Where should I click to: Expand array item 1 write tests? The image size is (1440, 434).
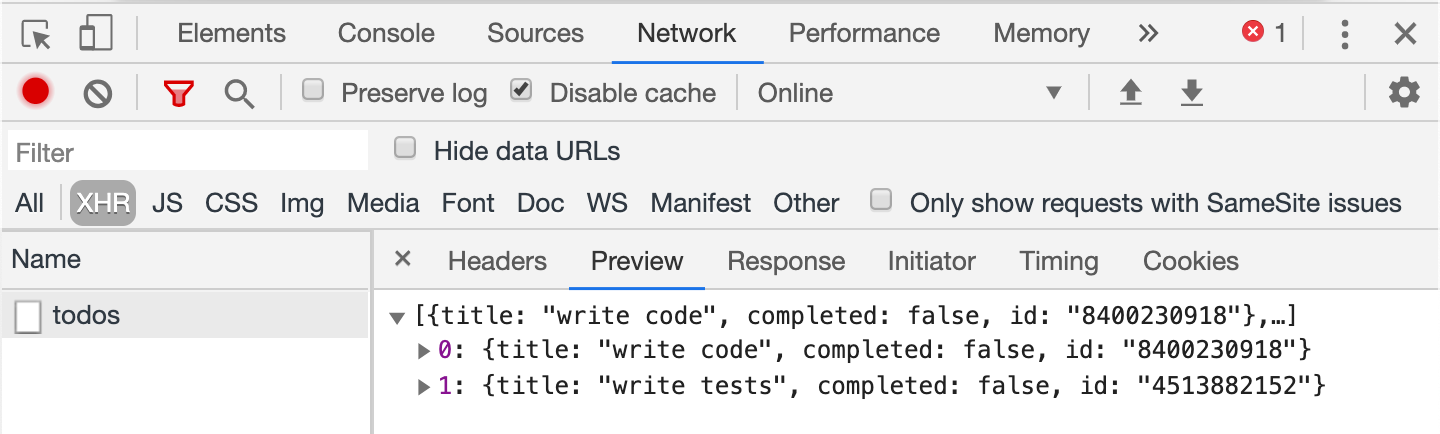coord(425,386)
